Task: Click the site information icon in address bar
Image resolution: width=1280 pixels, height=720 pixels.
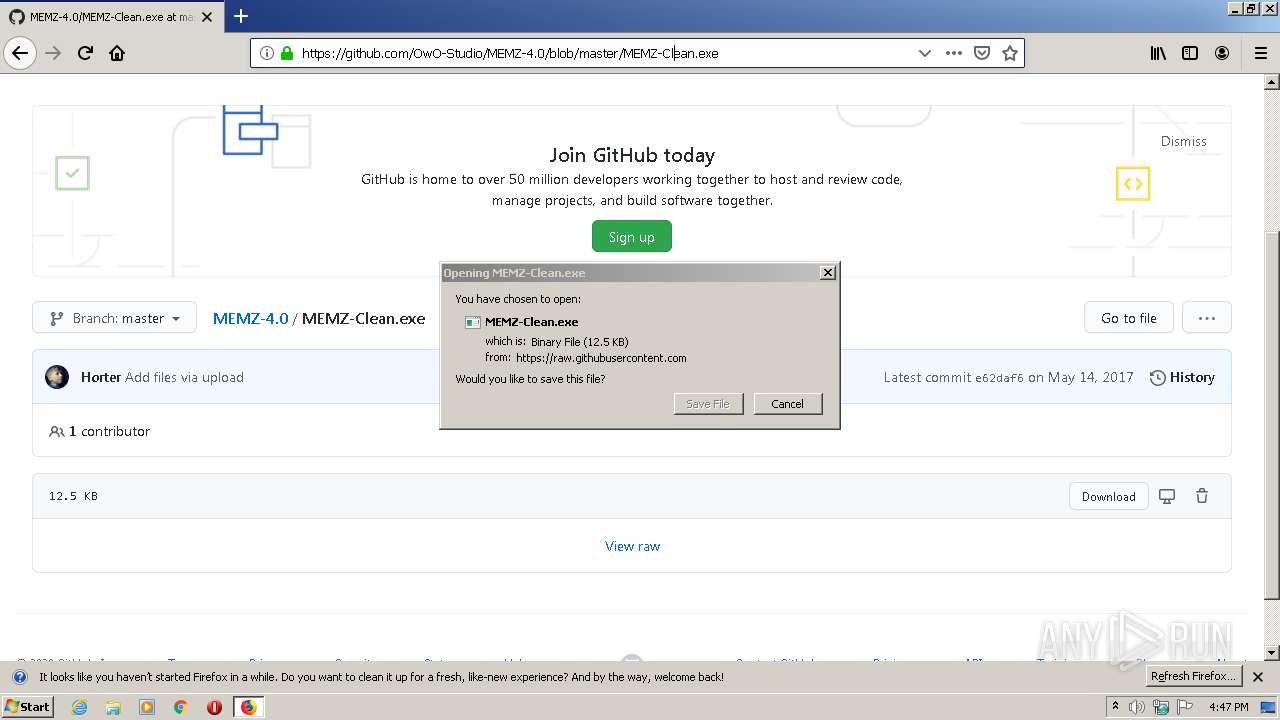Action: [x=267, y=53]
